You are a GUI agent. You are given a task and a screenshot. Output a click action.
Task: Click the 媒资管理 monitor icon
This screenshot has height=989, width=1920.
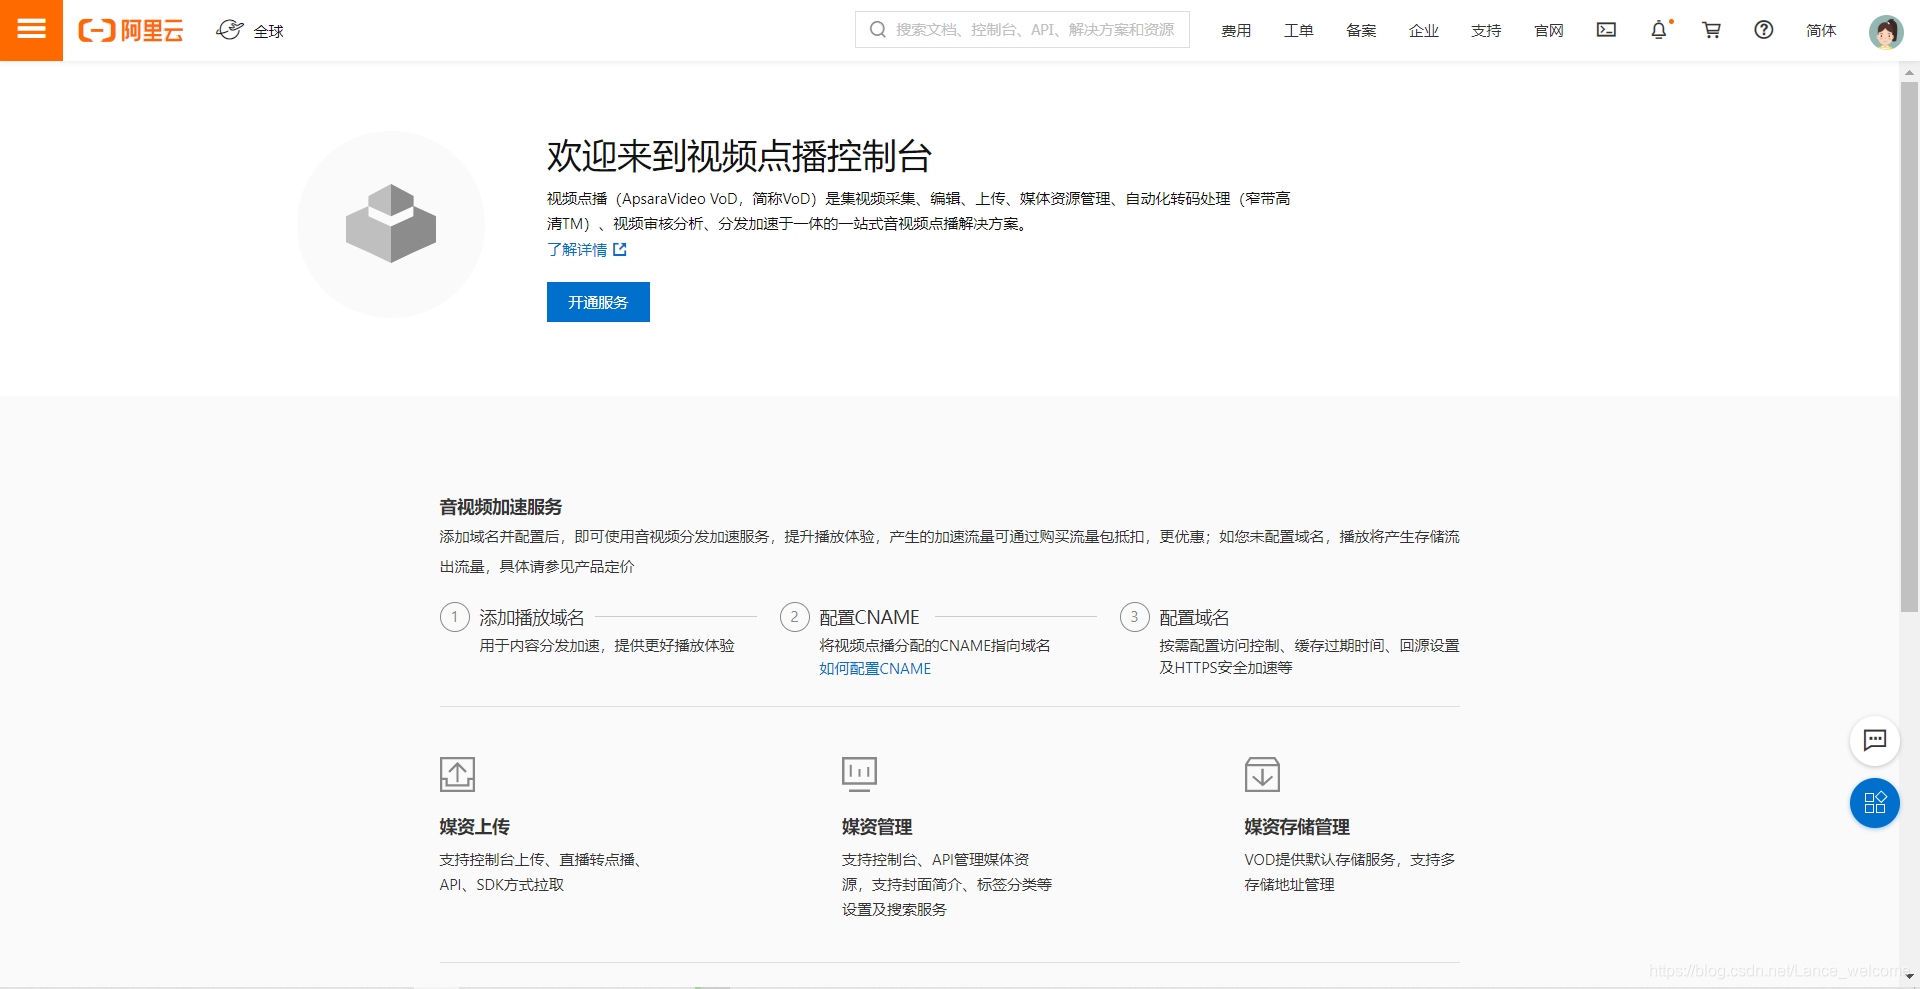tap(860, 773)
